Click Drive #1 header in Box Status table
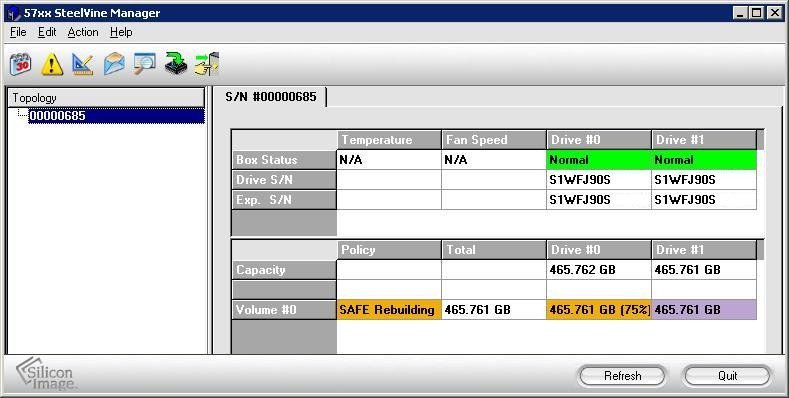The width and height of the screenshot is (789, 398). [704, 140]
